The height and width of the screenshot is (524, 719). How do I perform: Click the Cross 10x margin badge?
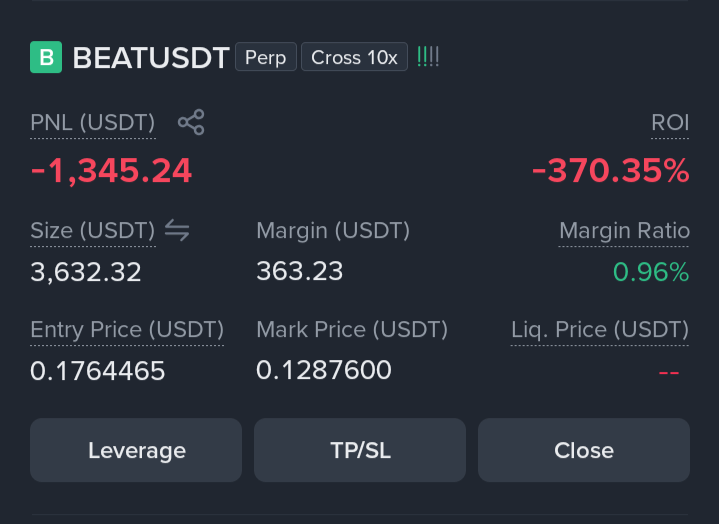[x=354, y=57]
